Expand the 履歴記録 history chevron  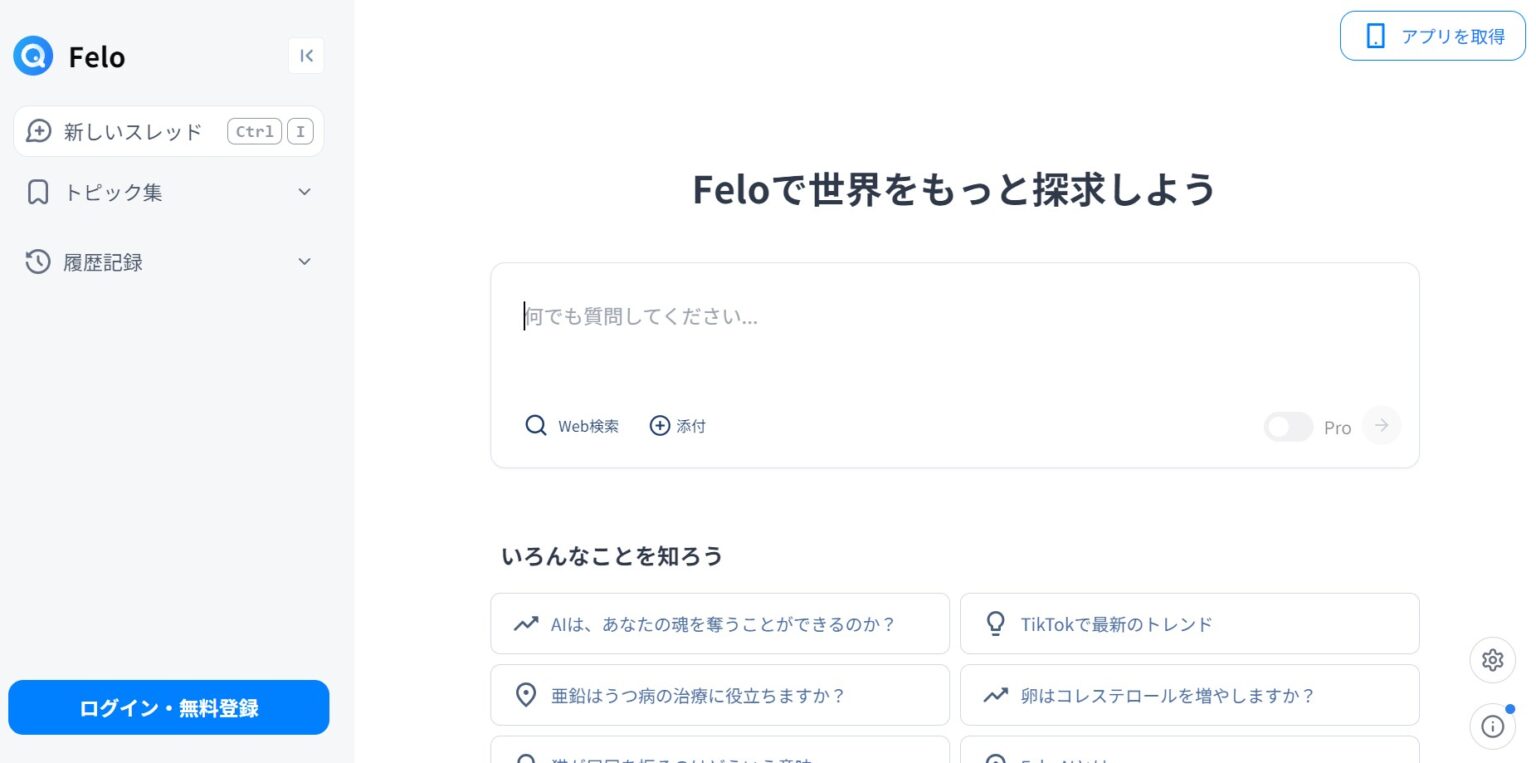point(304,262)
